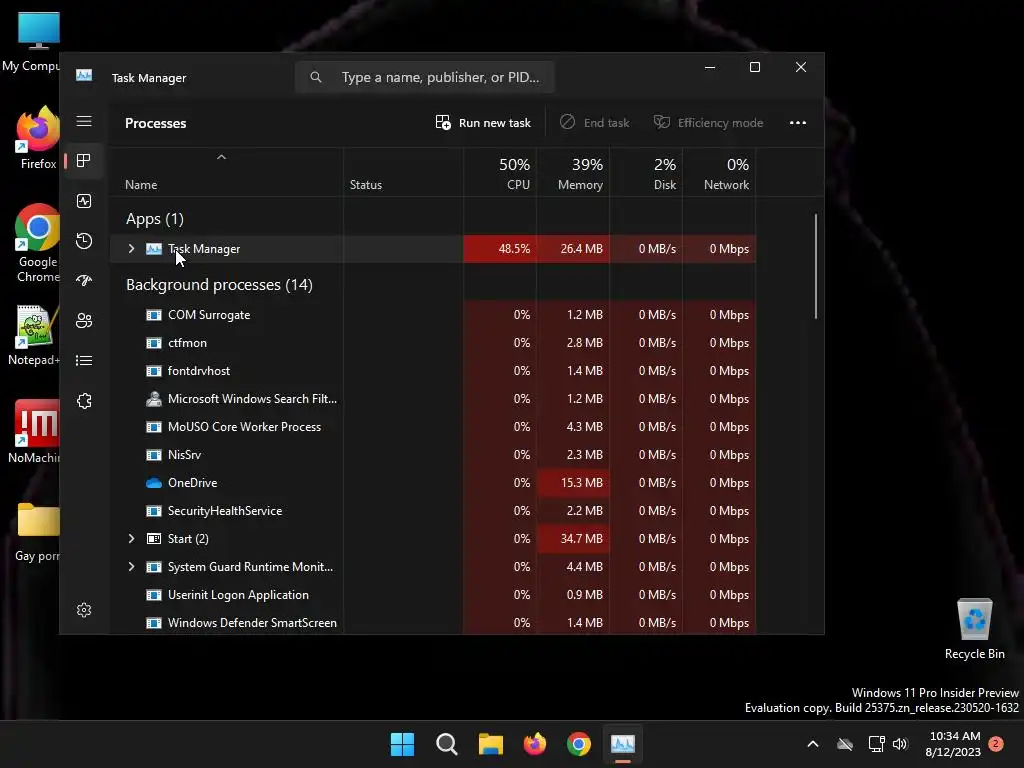Open Windows Start button on taskbar
This screenshot has height=768, width=1024.
(x=402, y=744)
